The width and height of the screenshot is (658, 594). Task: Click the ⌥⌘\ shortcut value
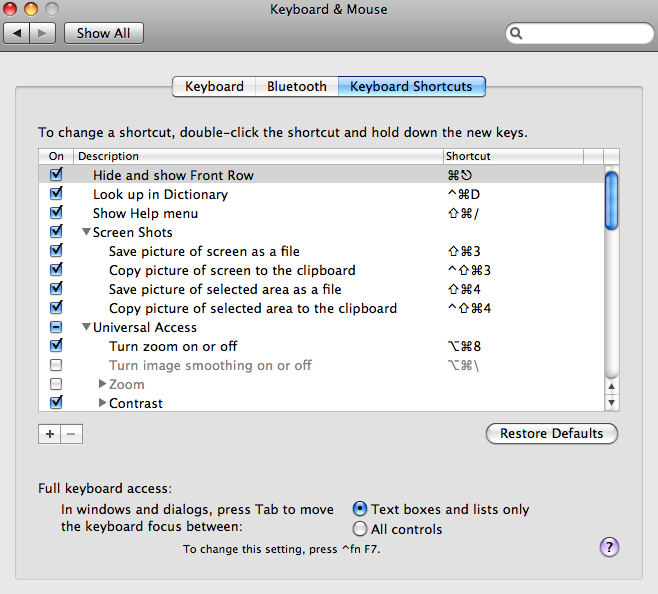[x=463, y=365]
